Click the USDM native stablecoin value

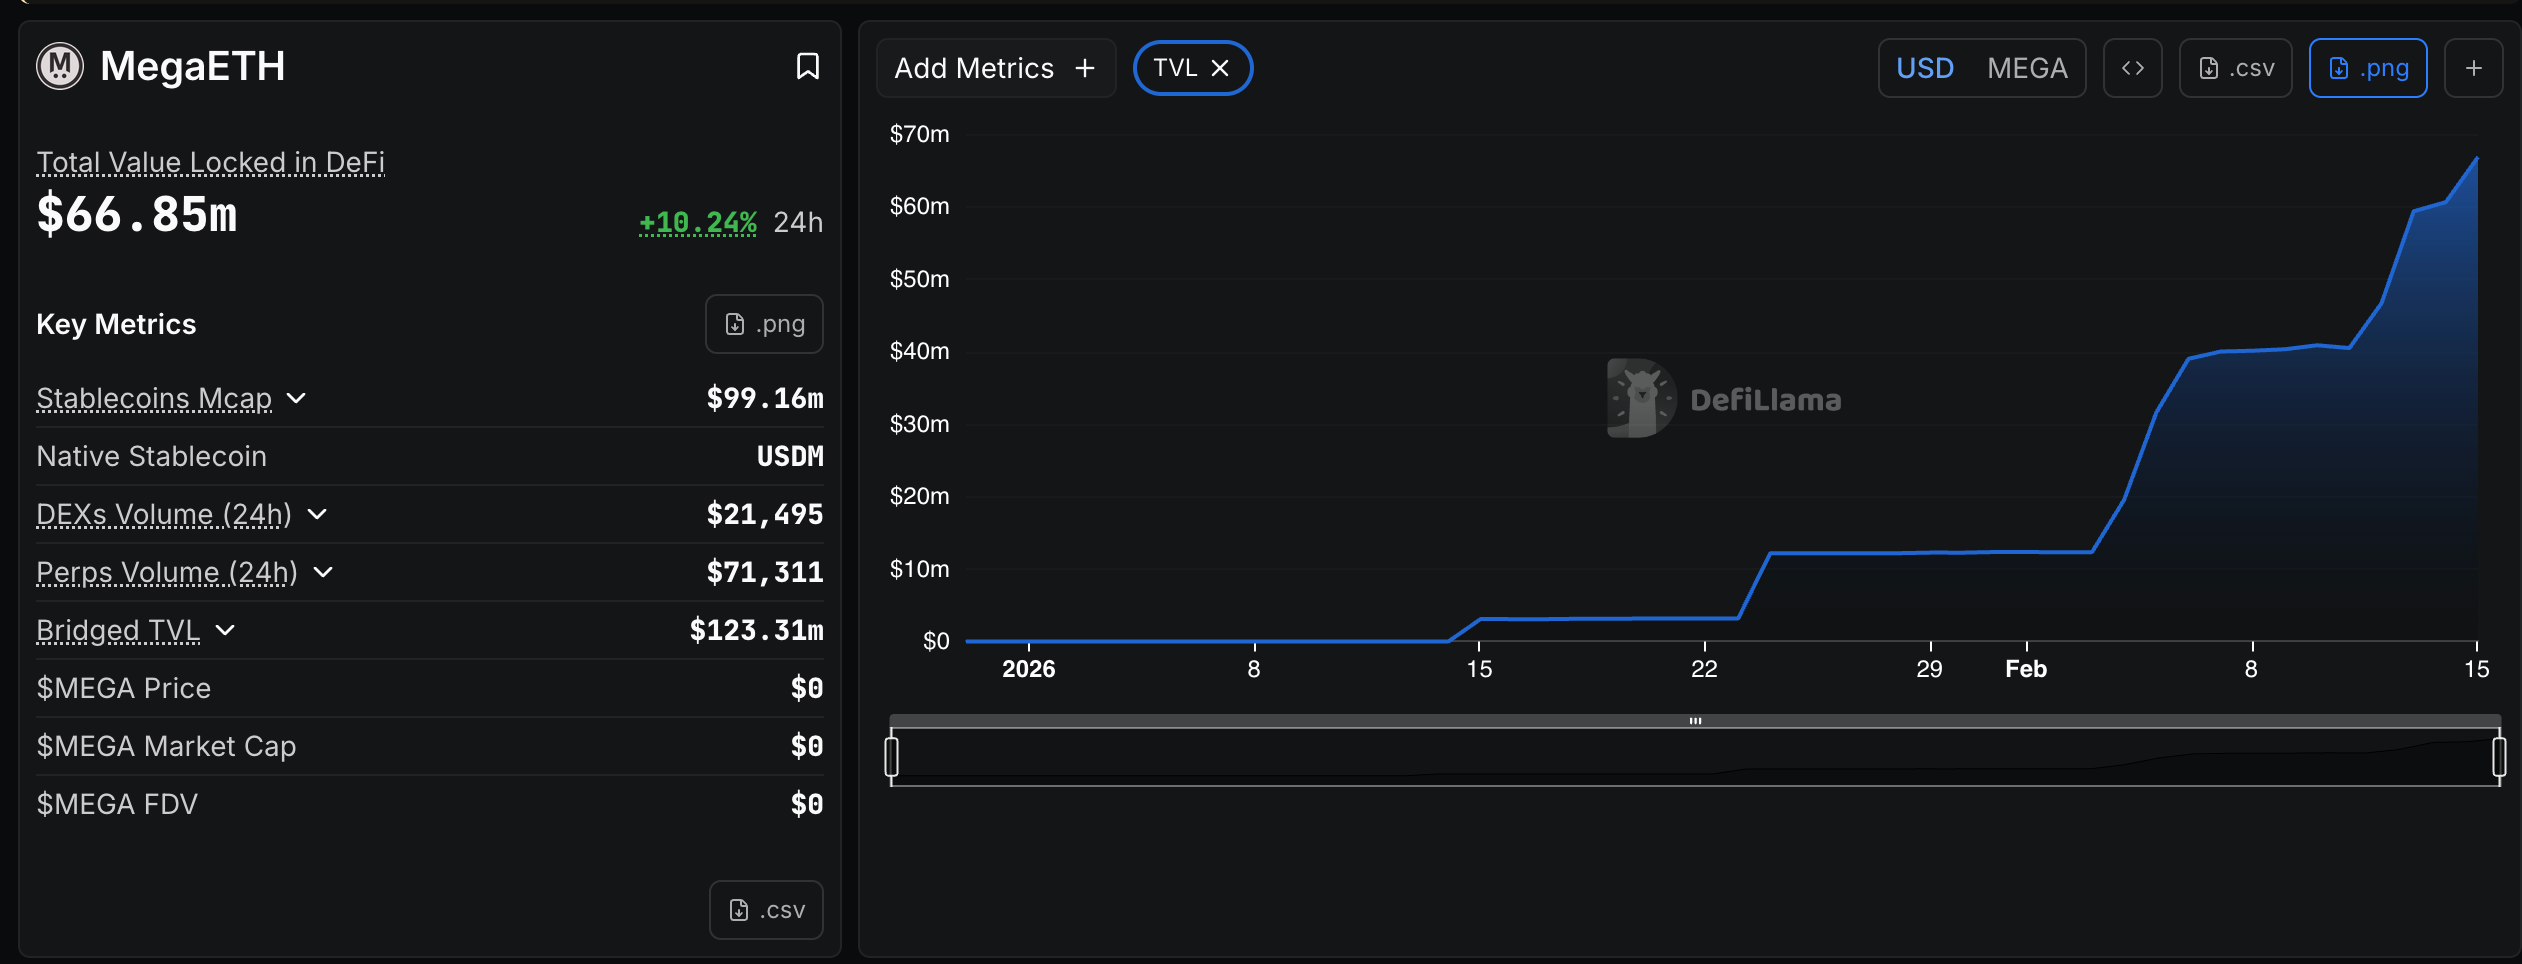pyautogui.click(x=790, y=456)
